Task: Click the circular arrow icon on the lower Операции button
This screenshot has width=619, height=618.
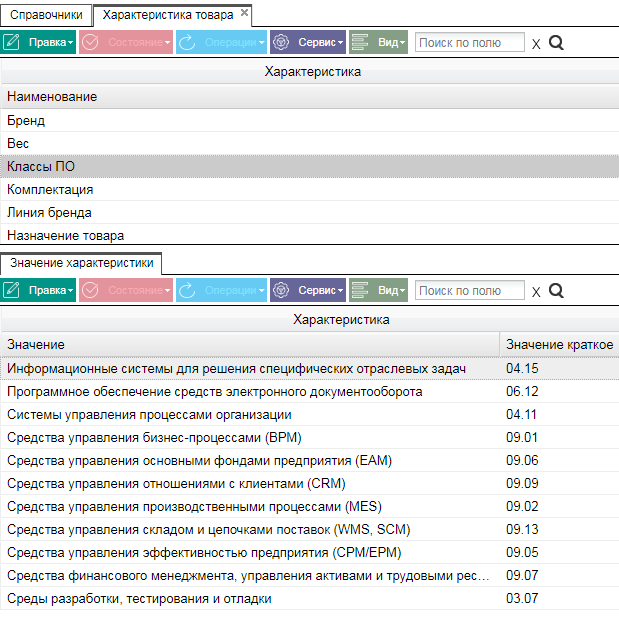Action: 187,290
